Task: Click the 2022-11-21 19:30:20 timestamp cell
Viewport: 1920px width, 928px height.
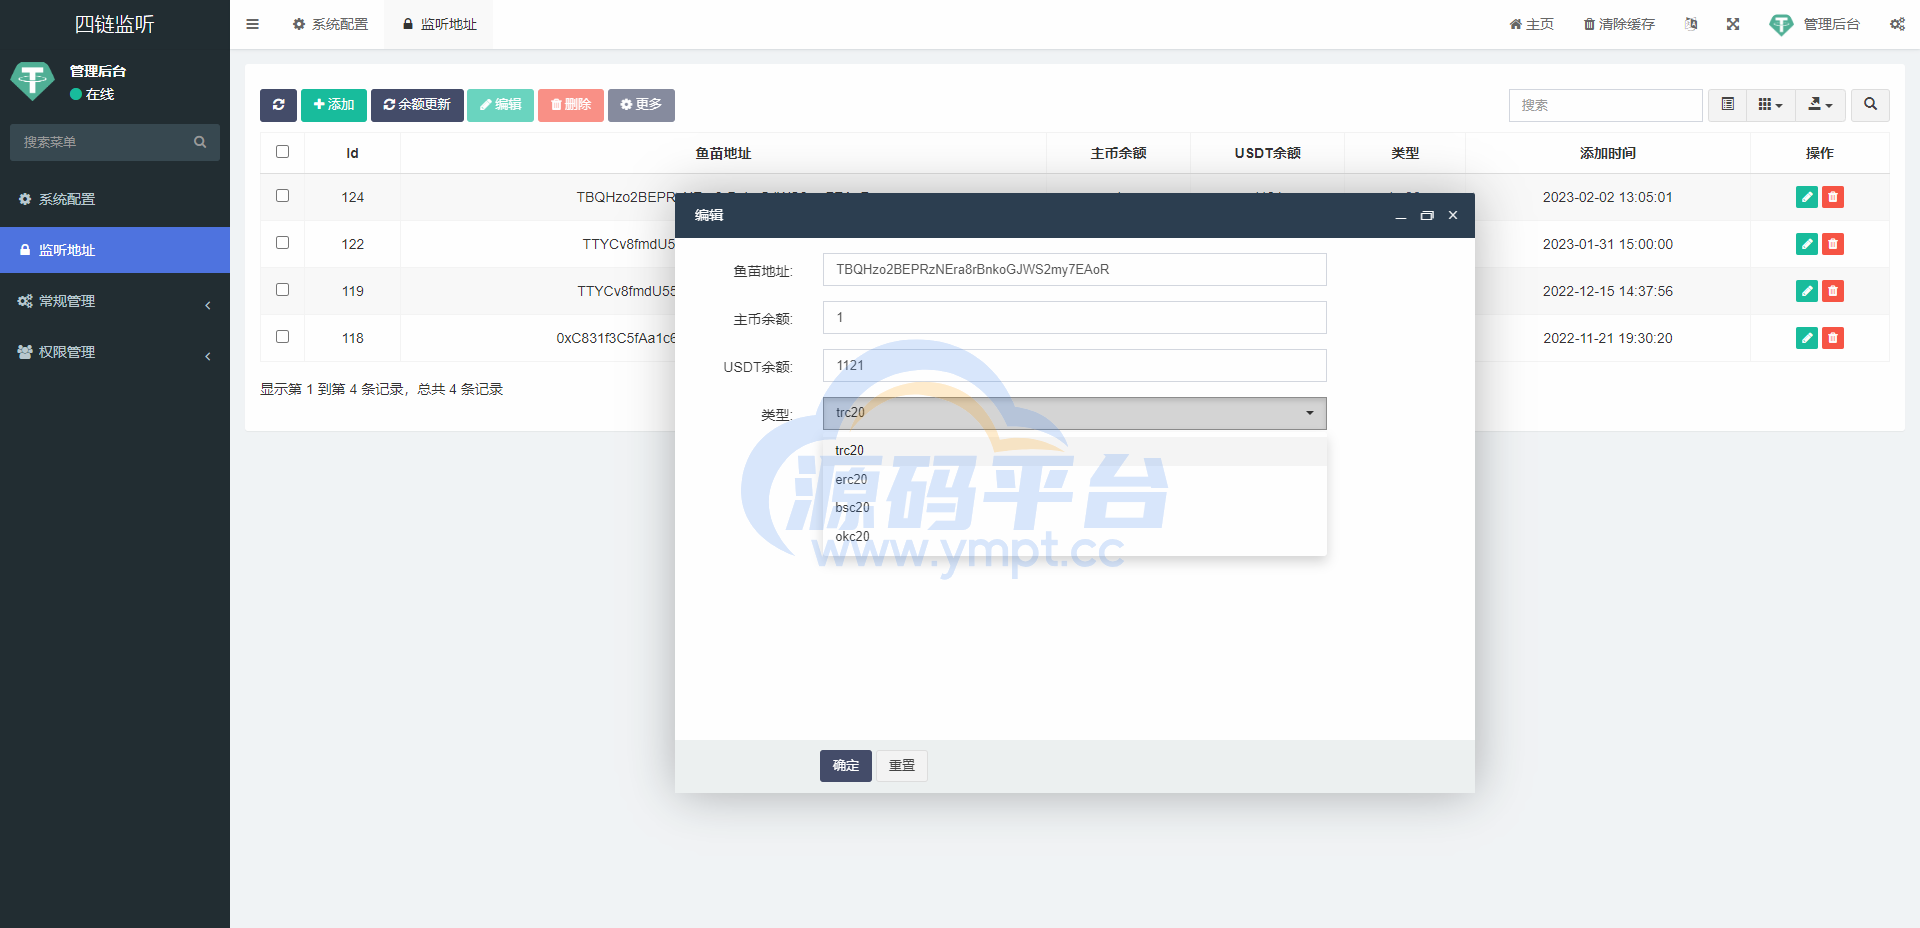Action: coord(1607,338)
